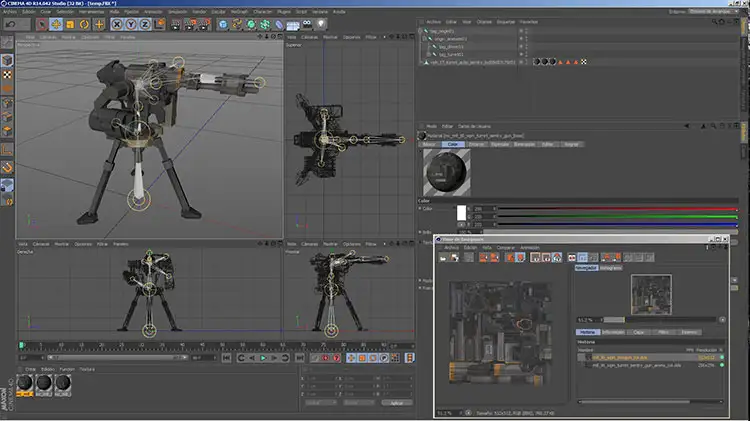Switch to Especular material tab
750x421 pixels.
click(500, 144)
